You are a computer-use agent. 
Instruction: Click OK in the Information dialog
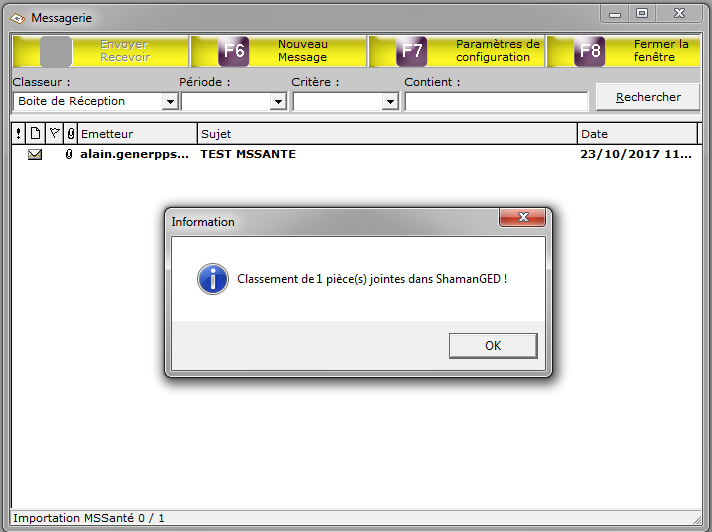click(x=493, y=346)
